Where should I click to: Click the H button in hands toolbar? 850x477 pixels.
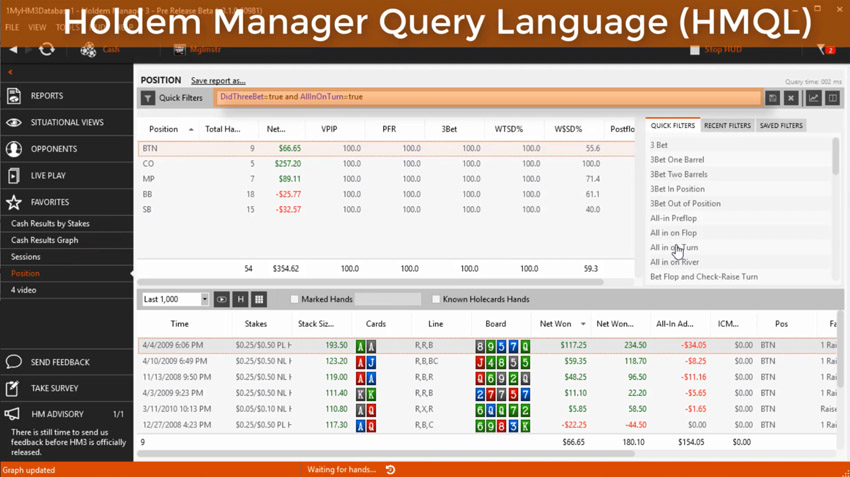(x=240, y=299)
